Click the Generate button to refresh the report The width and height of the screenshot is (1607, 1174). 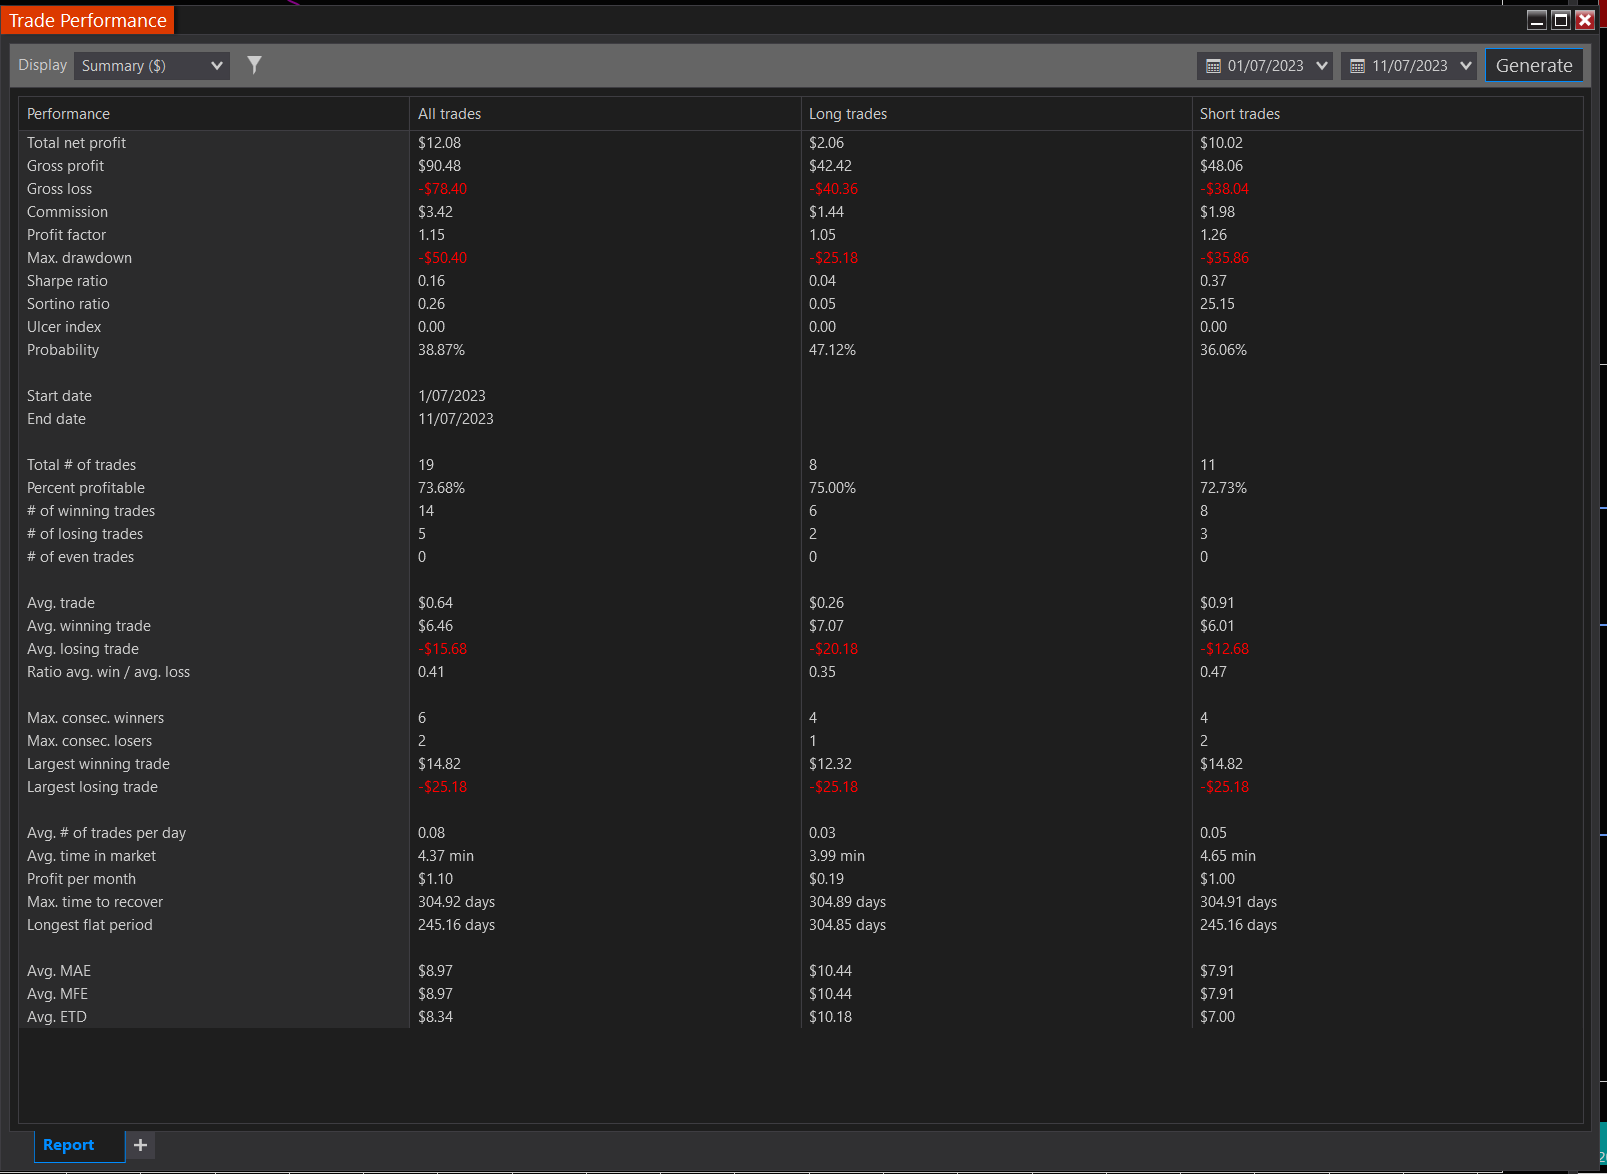click(x=1534, y=65)
